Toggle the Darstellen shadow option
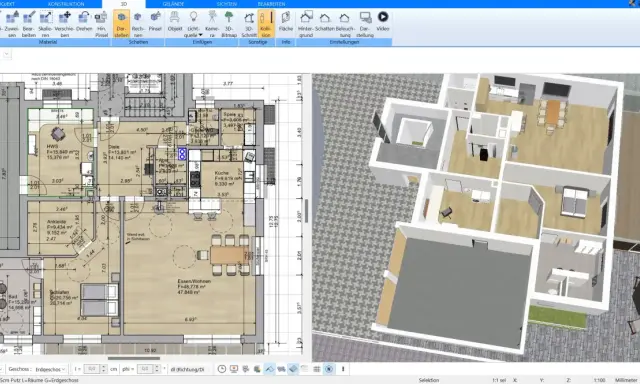 (122, 24)
